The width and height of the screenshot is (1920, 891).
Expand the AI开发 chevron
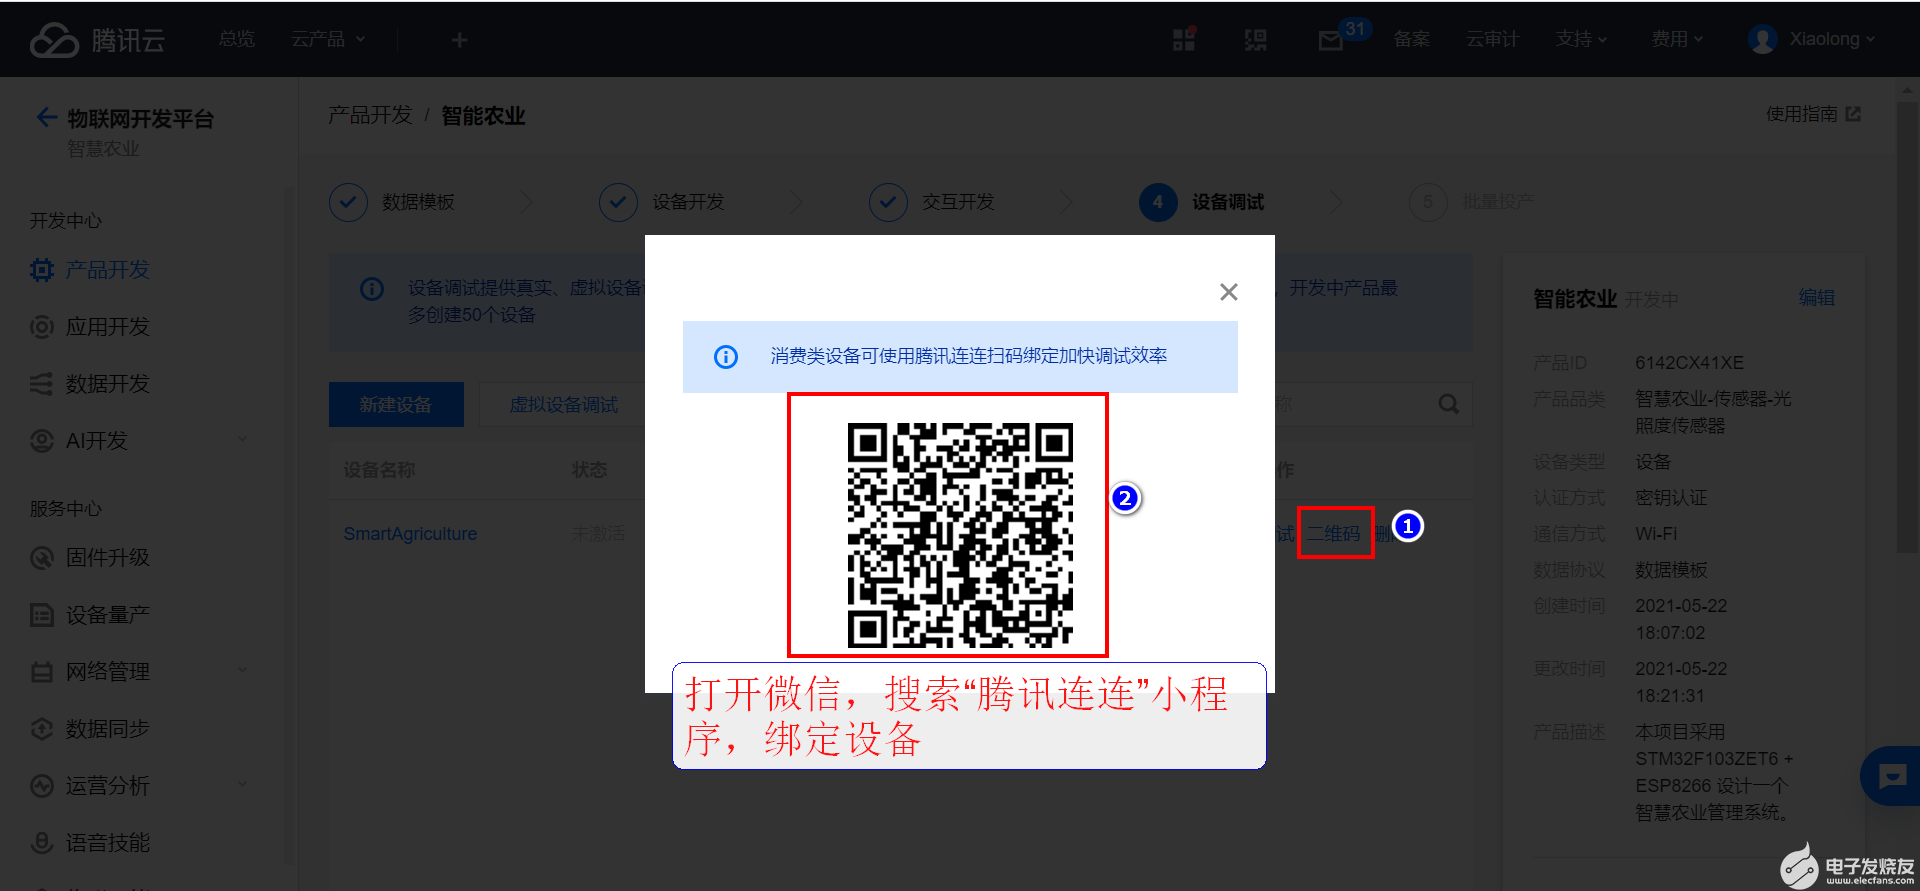coord(242,440)
